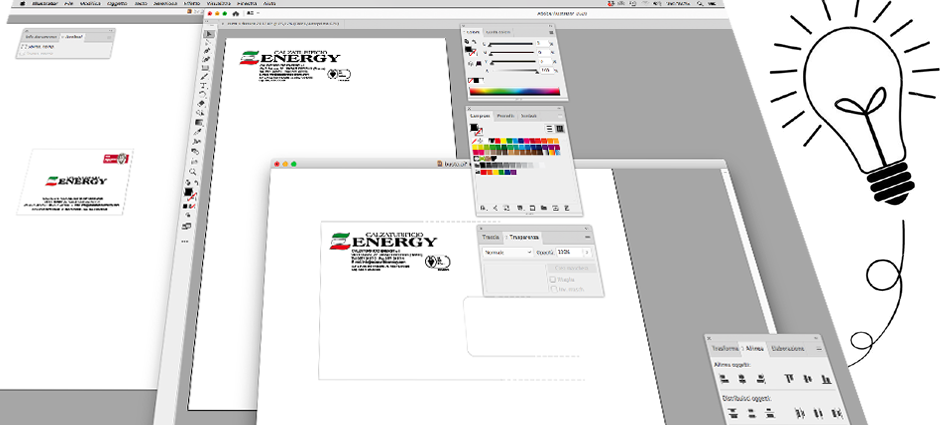This screenshot has height=425, width=950.
Task: Toggle the Inv. masch. checkbox
Action: 554,290
